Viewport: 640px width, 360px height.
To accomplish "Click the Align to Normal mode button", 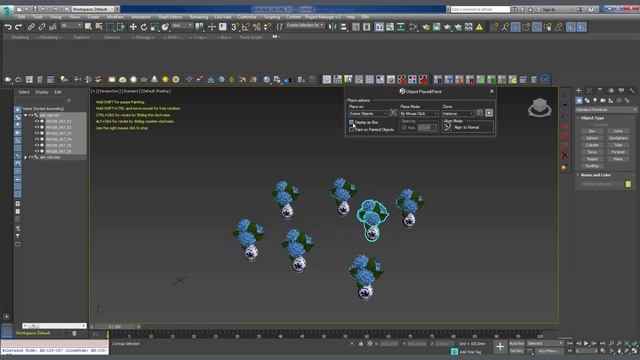I will (x=448, y=127).
